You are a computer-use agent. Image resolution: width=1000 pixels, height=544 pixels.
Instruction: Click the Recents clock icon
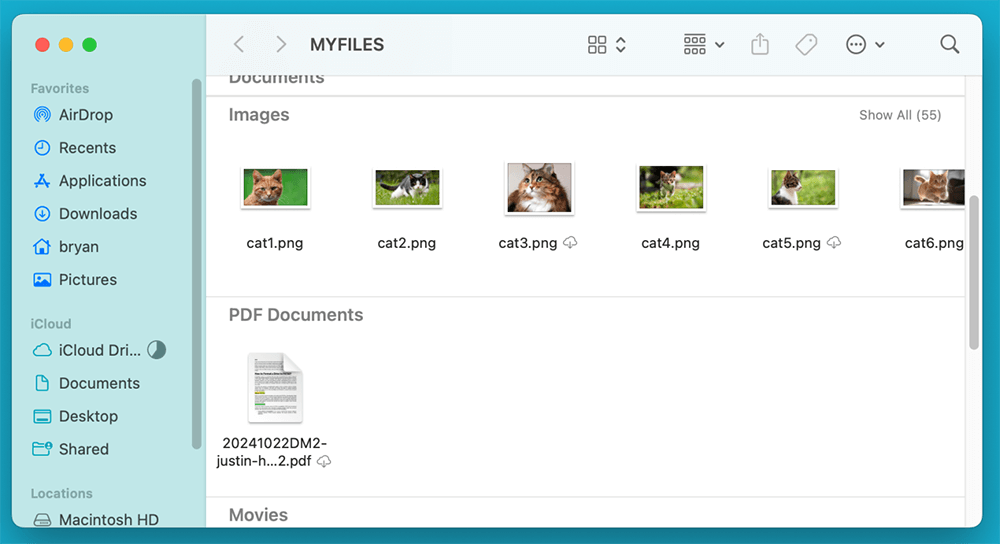[x=42, y=148]
